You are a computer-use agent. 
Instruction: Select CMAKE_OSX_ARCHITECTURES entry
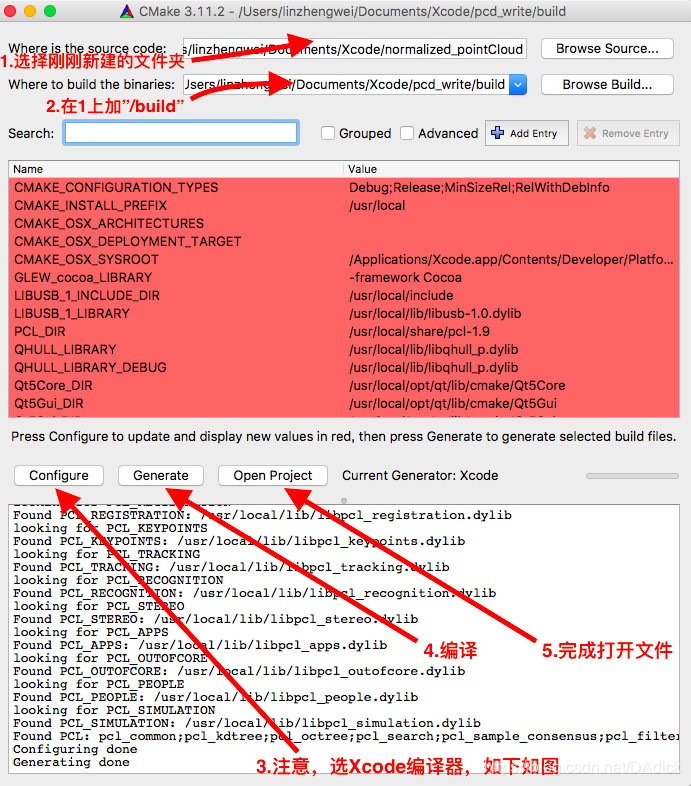click(109, 224)
